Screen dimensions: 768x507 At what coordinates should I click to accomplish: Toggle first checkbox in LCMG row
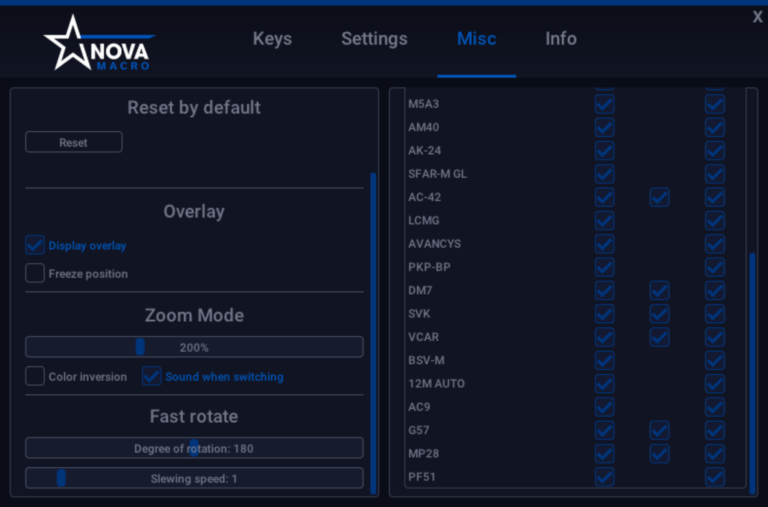pos(605,220)
